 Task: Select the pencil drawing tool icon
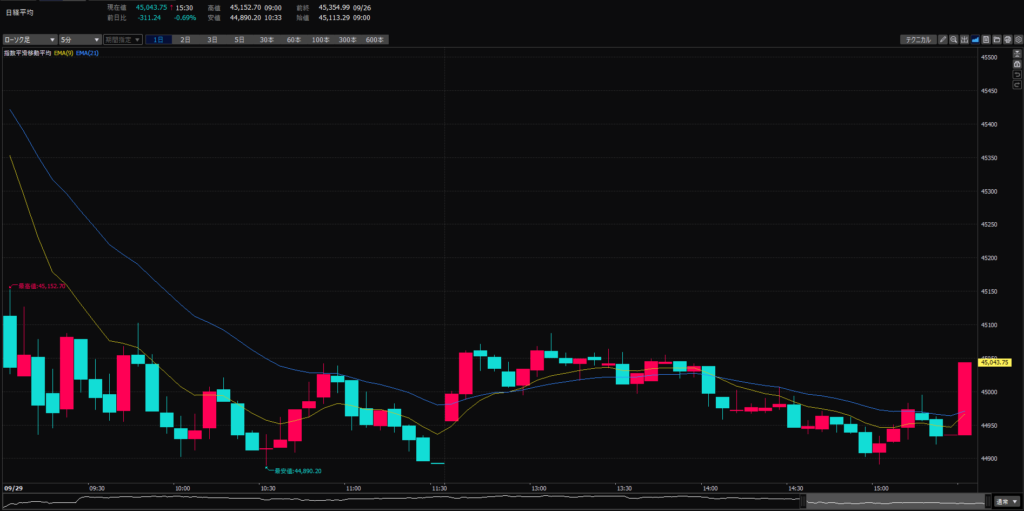[x=943, y=40]
